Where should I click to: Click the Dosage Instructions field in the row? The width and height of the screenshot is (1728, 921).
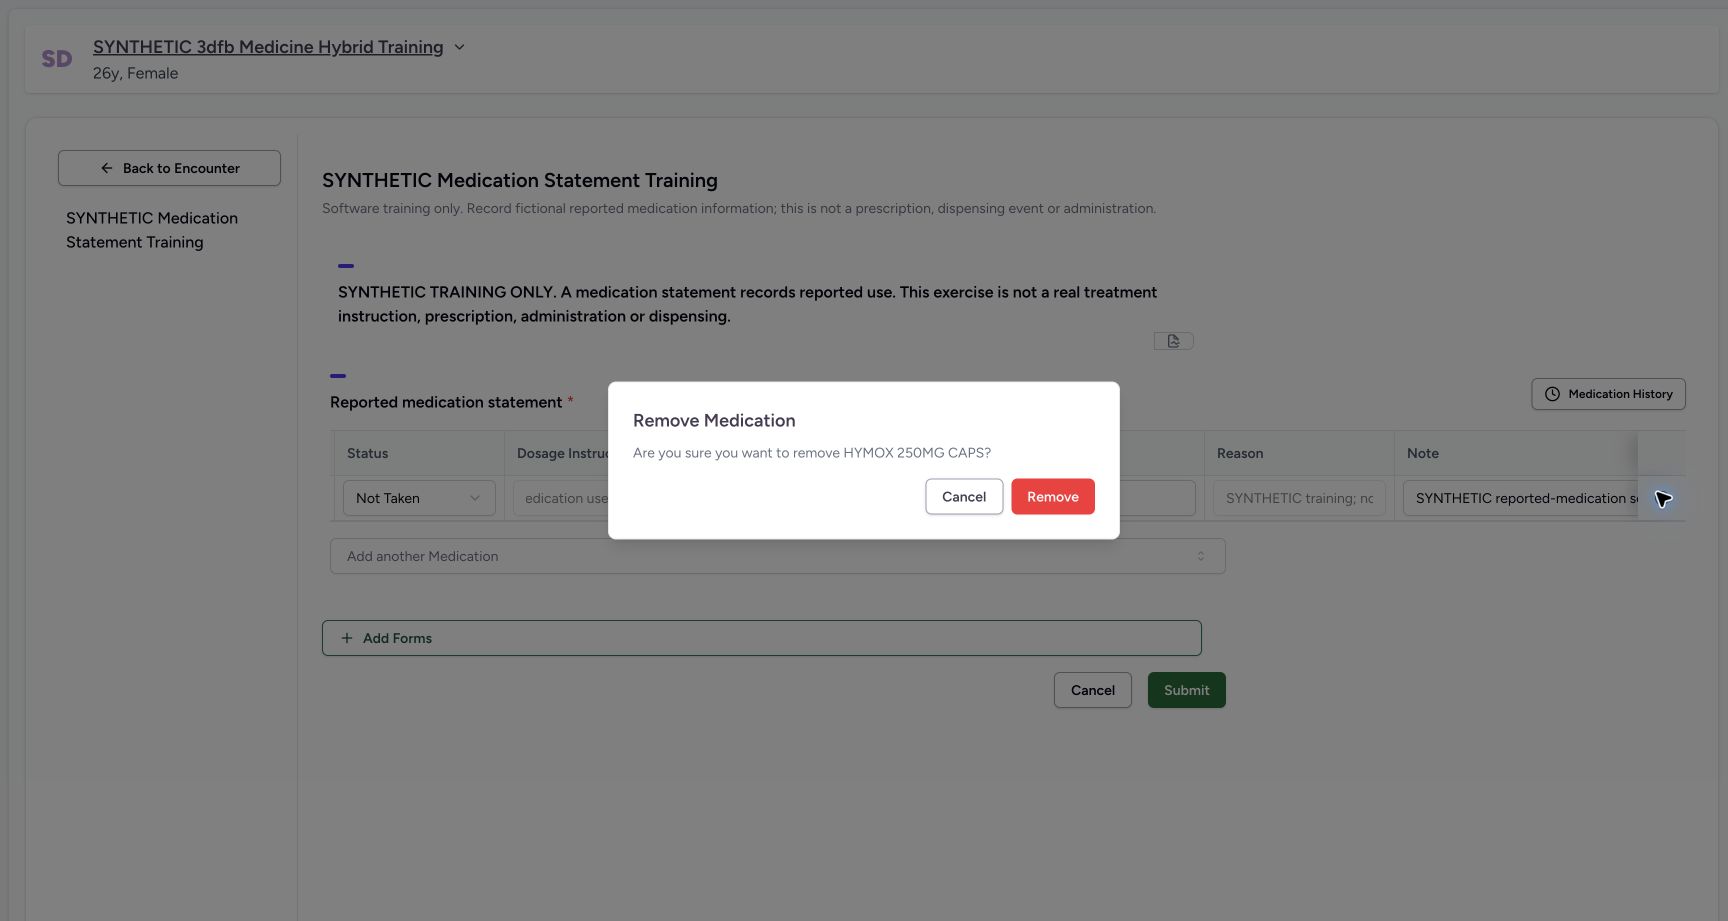(561, 498)
